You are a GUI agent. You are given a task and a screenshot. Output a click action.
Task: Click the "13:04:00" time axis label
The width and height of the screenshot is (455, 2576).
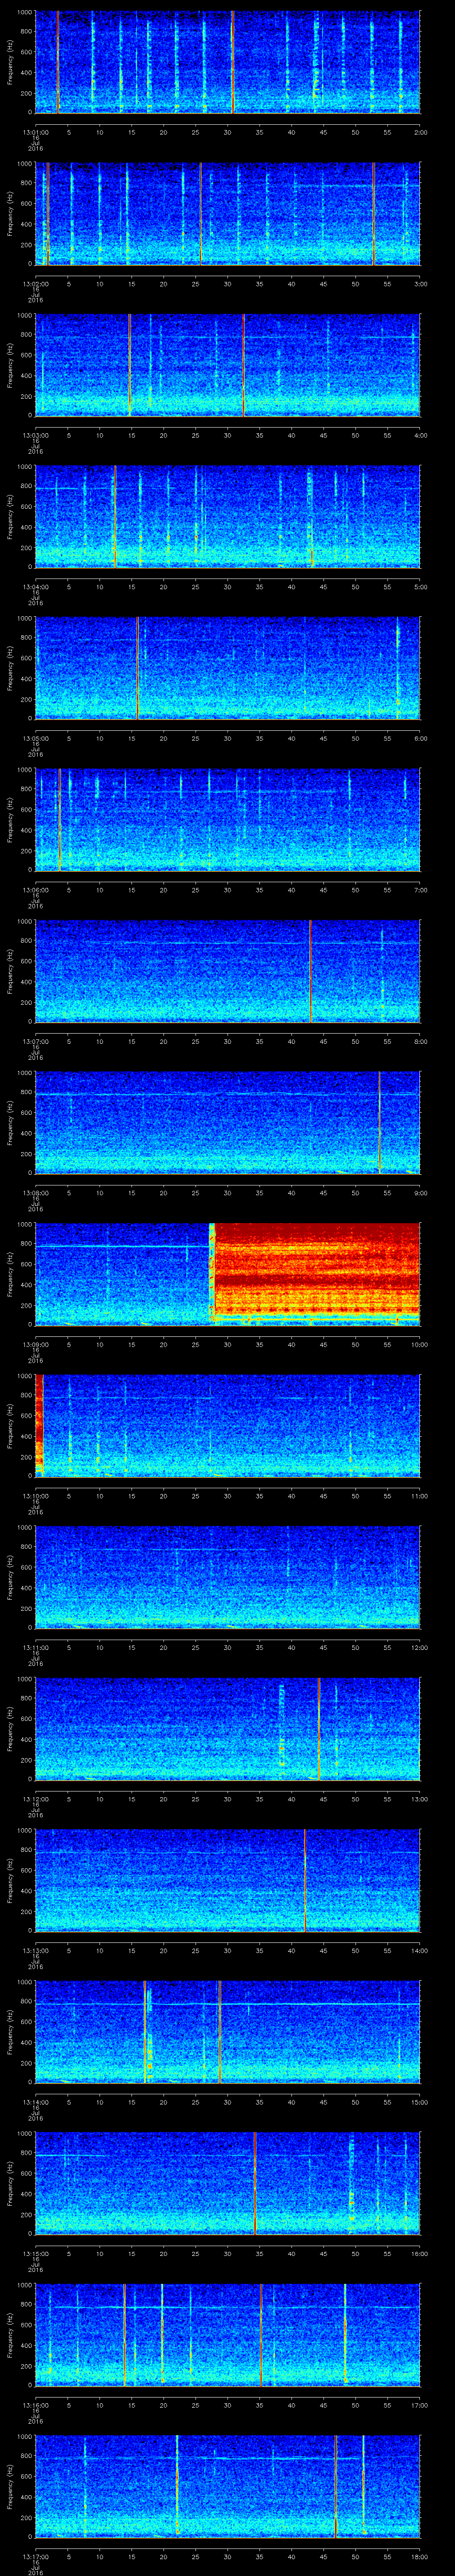coord(35,587)
